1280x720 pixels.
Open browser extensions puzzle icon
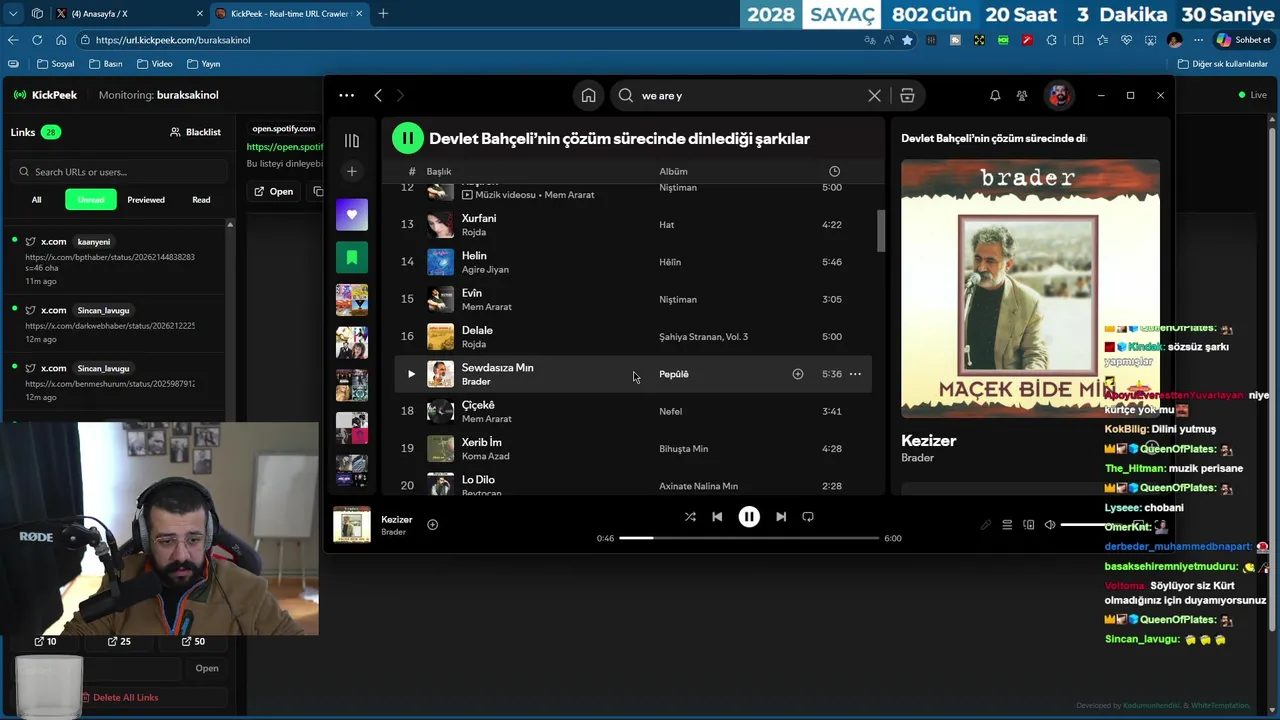(x=1051, y=40)
